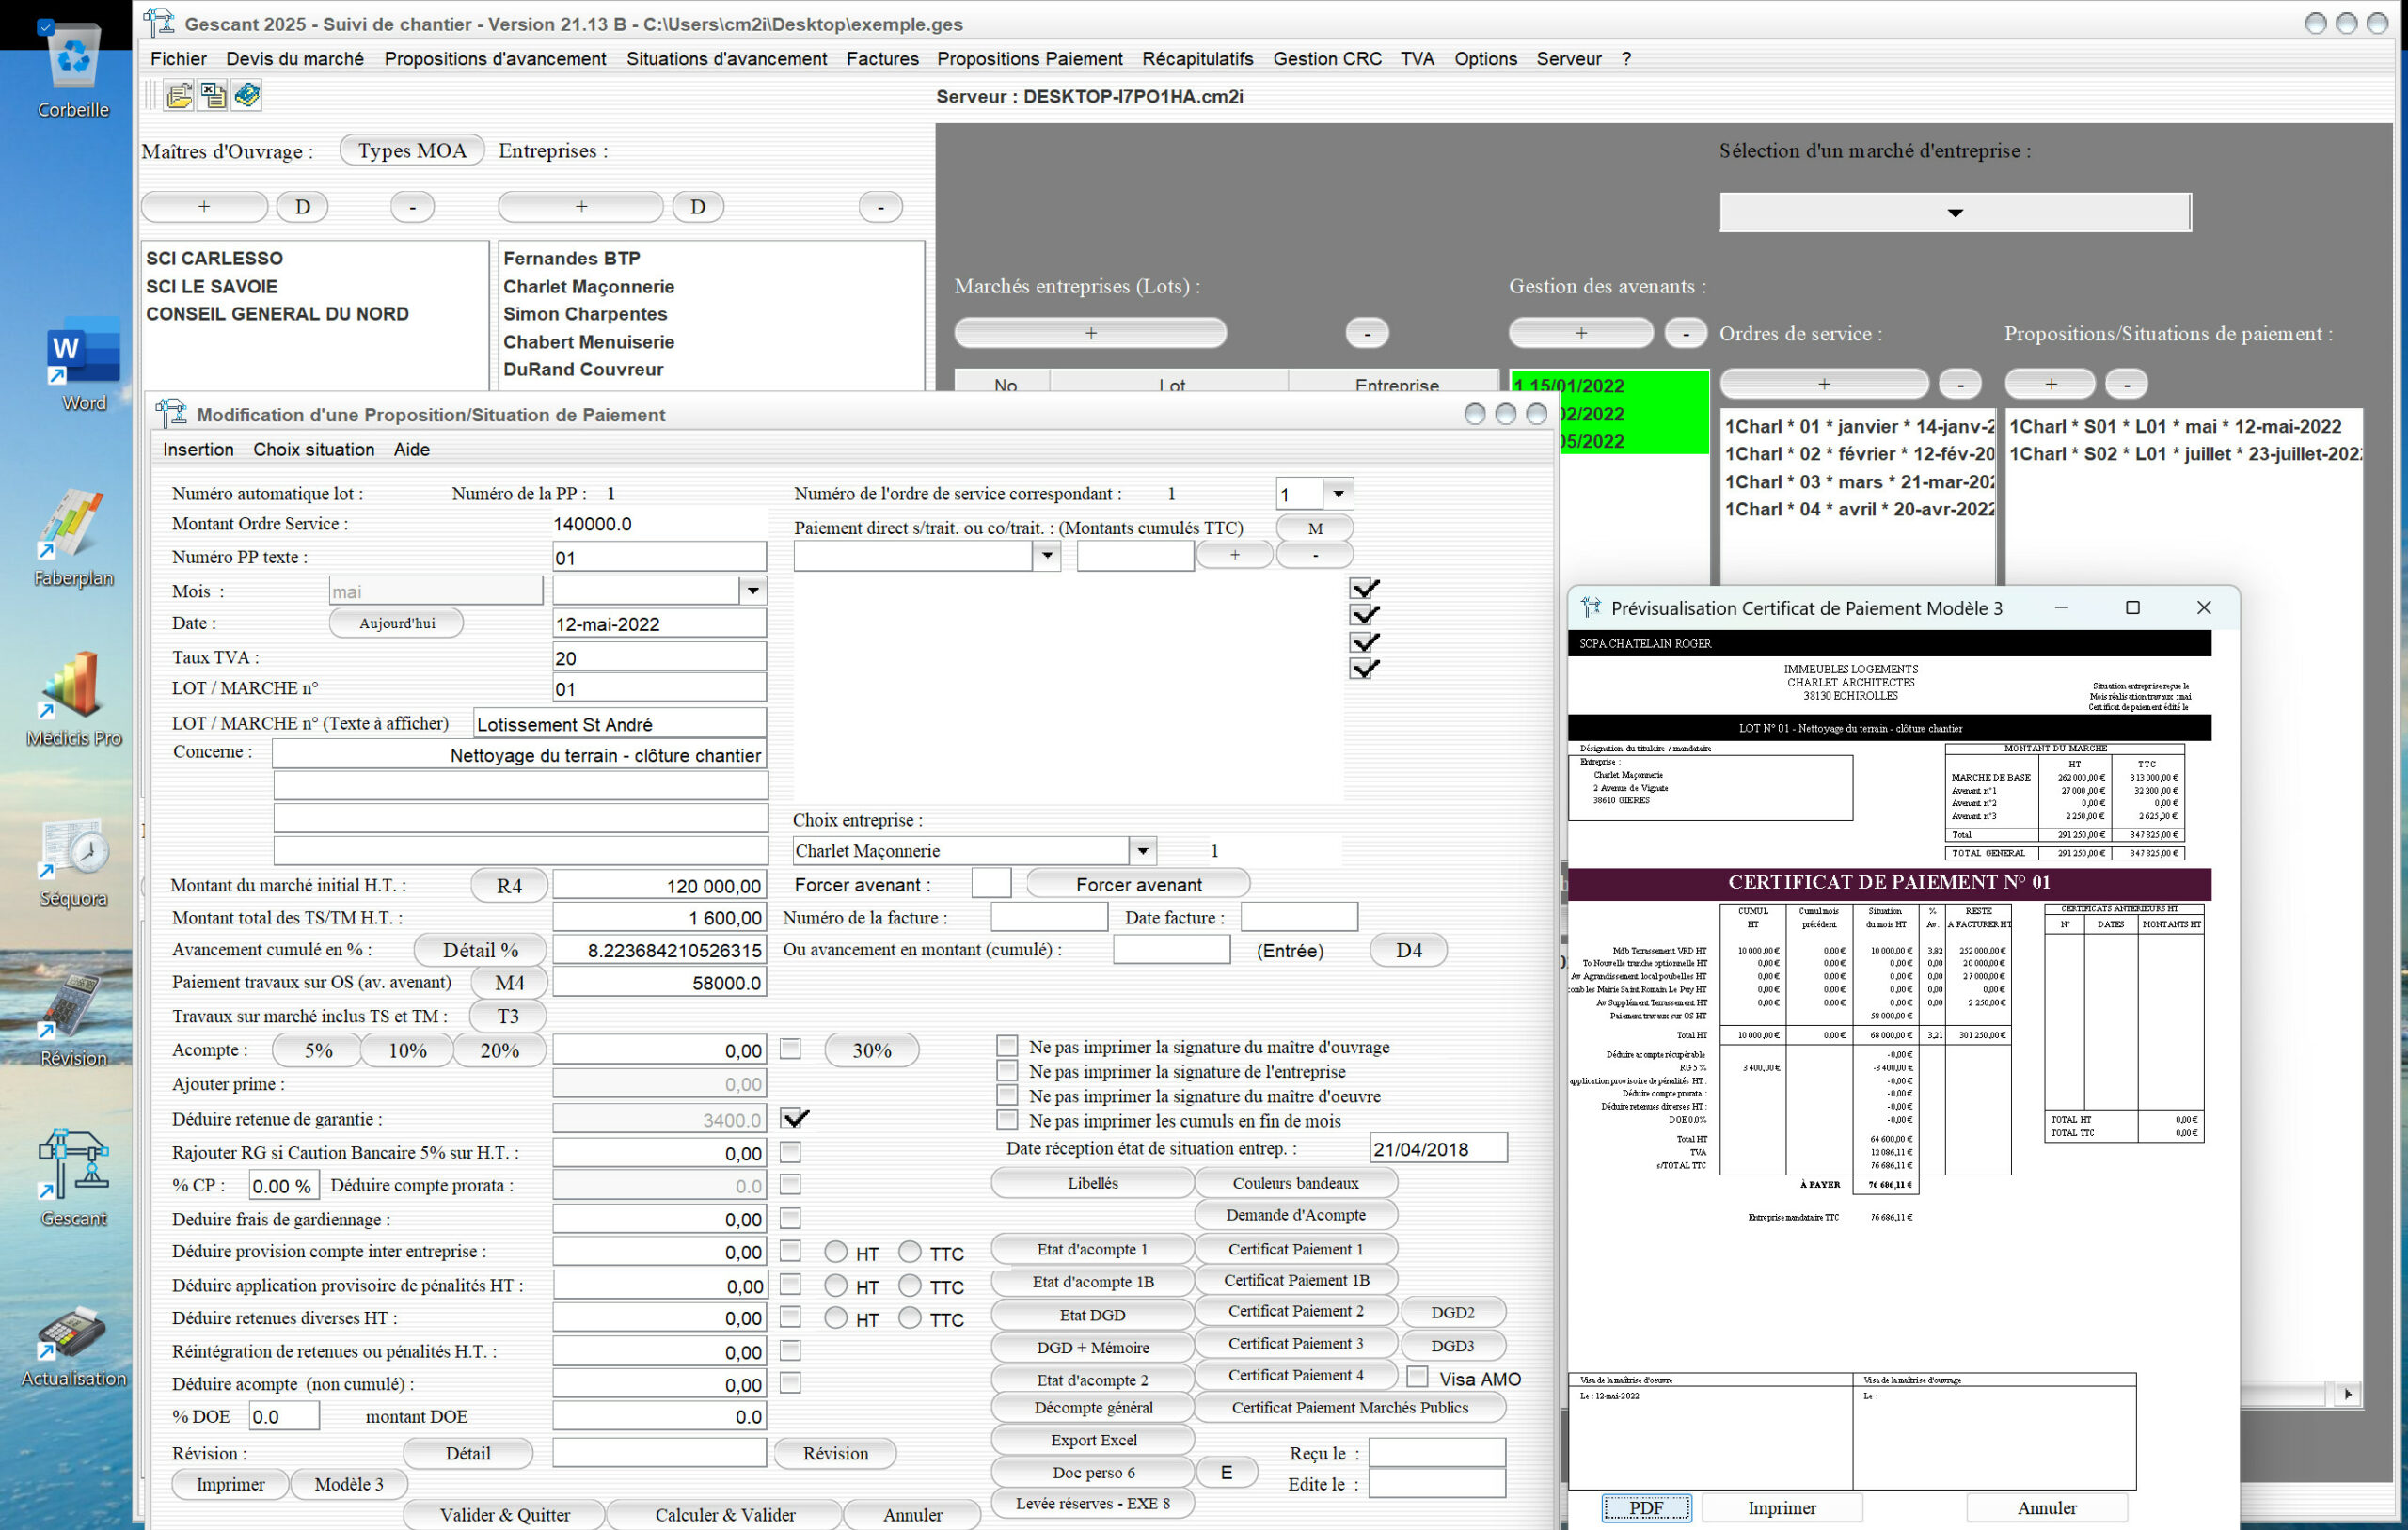The width and height of the screenshot is (2408, 1530).
Task: Click the Excel export toolbar icon
Action: pyautogui.click(x=213, y=95)
